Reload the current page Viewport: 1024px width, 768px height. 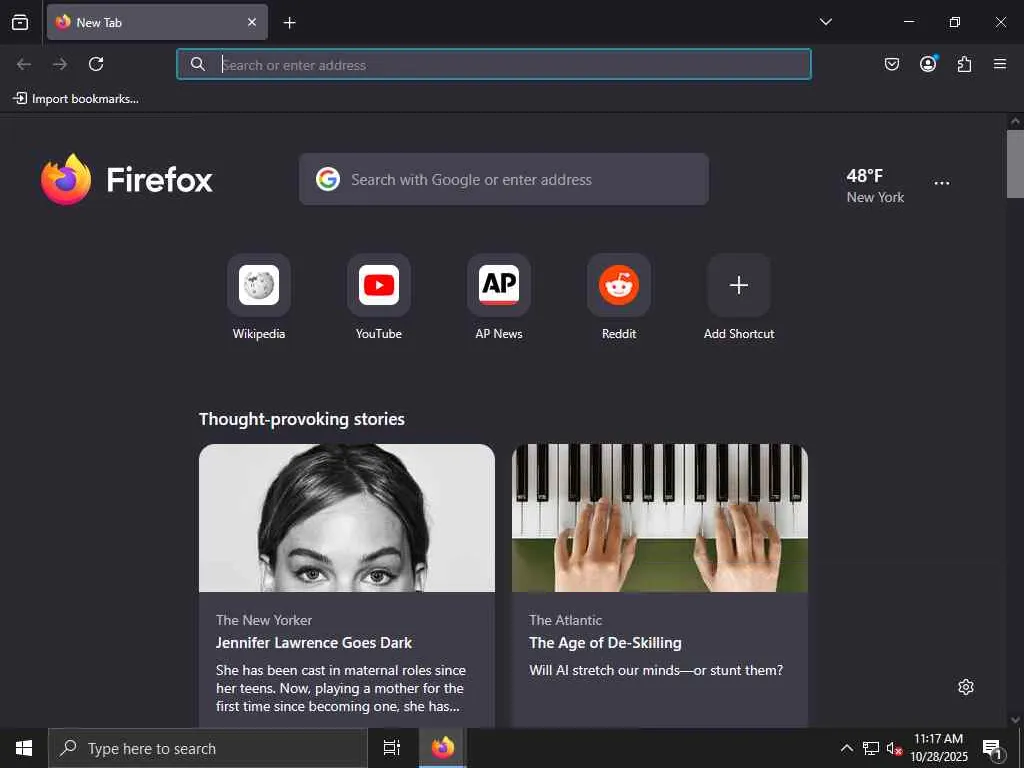click(96, 64)
